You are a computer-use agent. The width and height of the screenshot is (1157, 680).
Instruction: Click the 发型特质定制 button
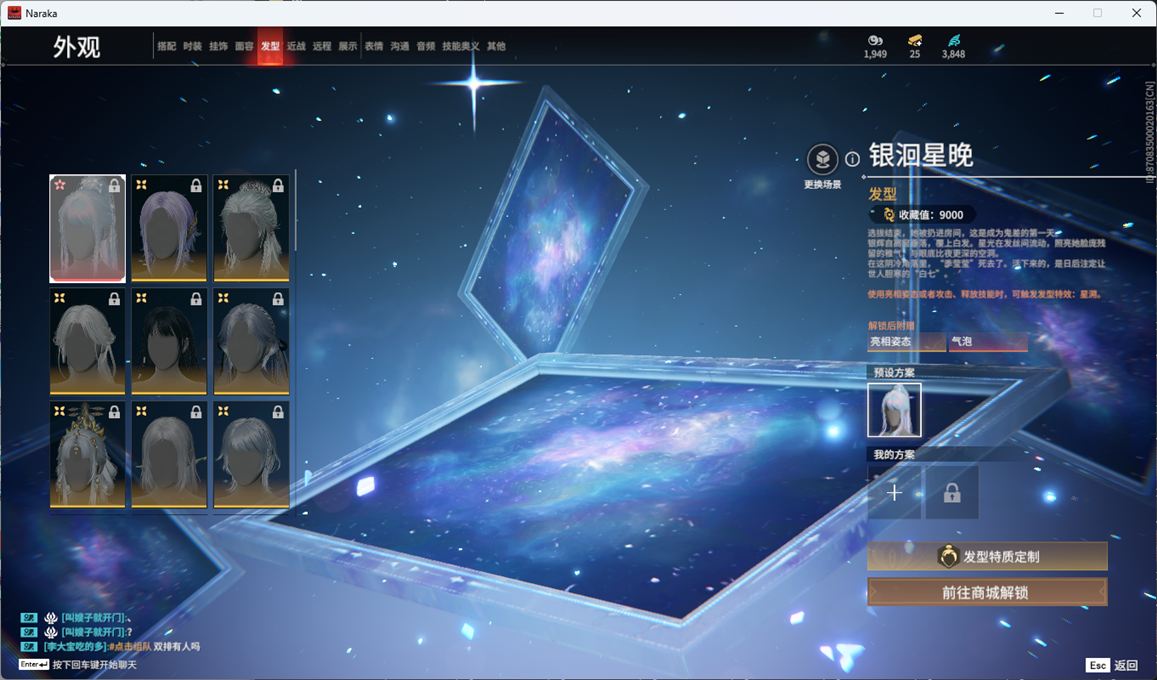[987, 557]
